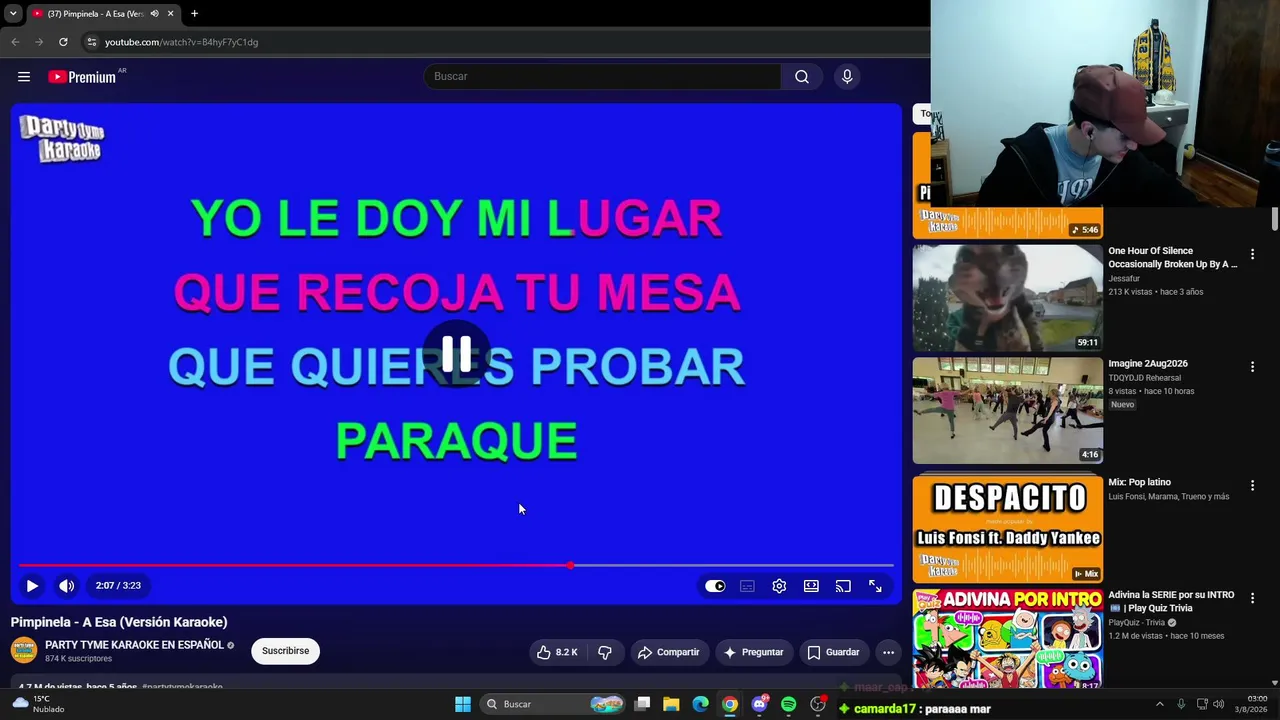Viewport: 1280px width, 720px height.
Task: Open the Compartir share dialog
Action: pyautogui.click(x=668, y=652)
